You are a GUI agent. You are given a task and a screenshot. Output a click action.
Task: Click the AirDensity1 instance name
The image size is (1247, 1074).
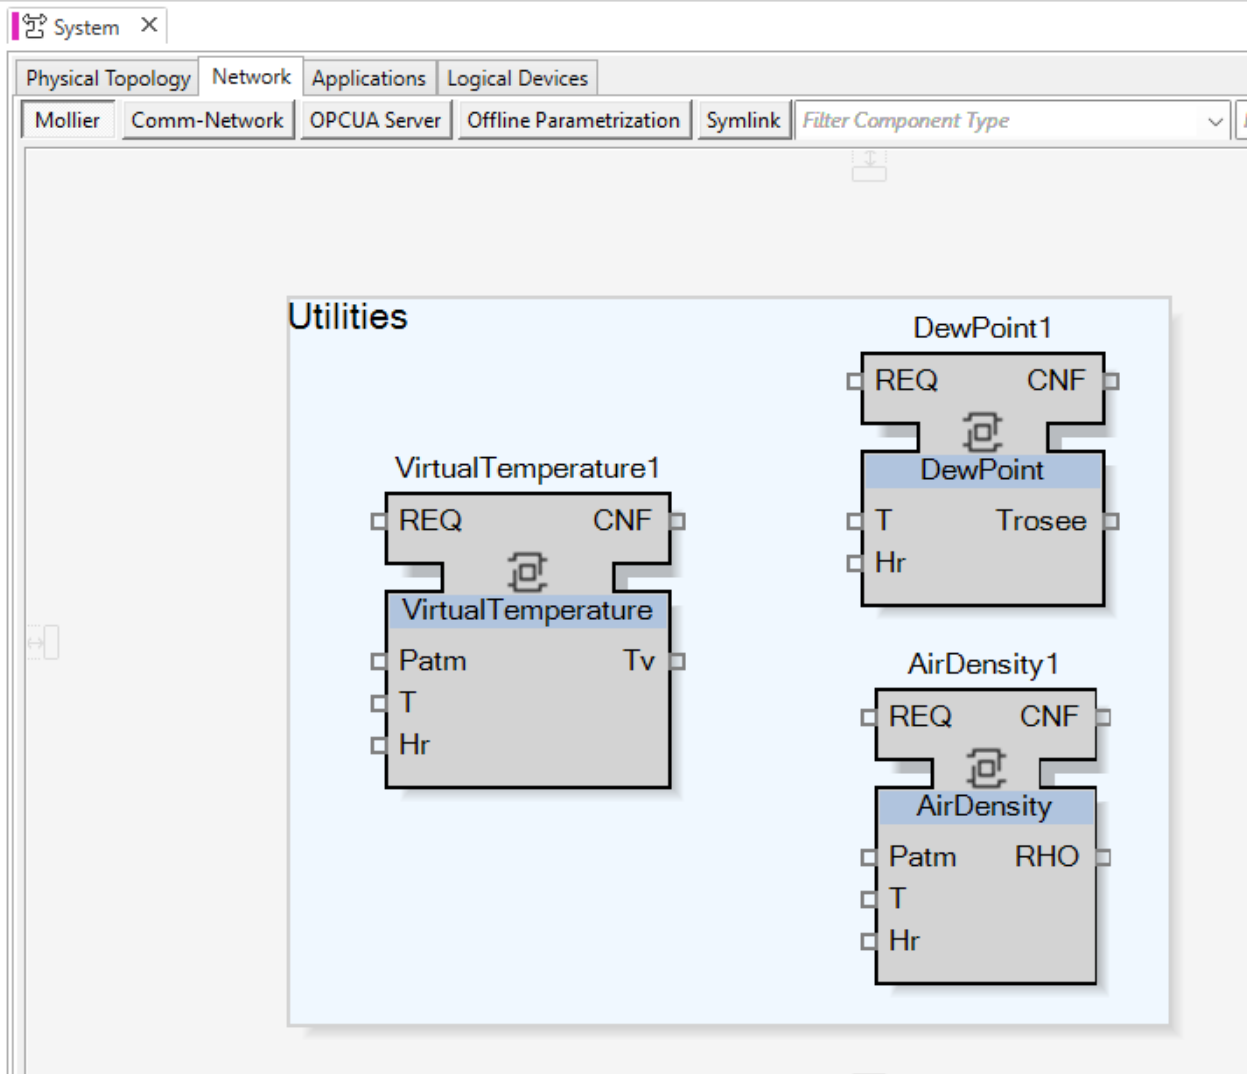(x=983, y=664)
